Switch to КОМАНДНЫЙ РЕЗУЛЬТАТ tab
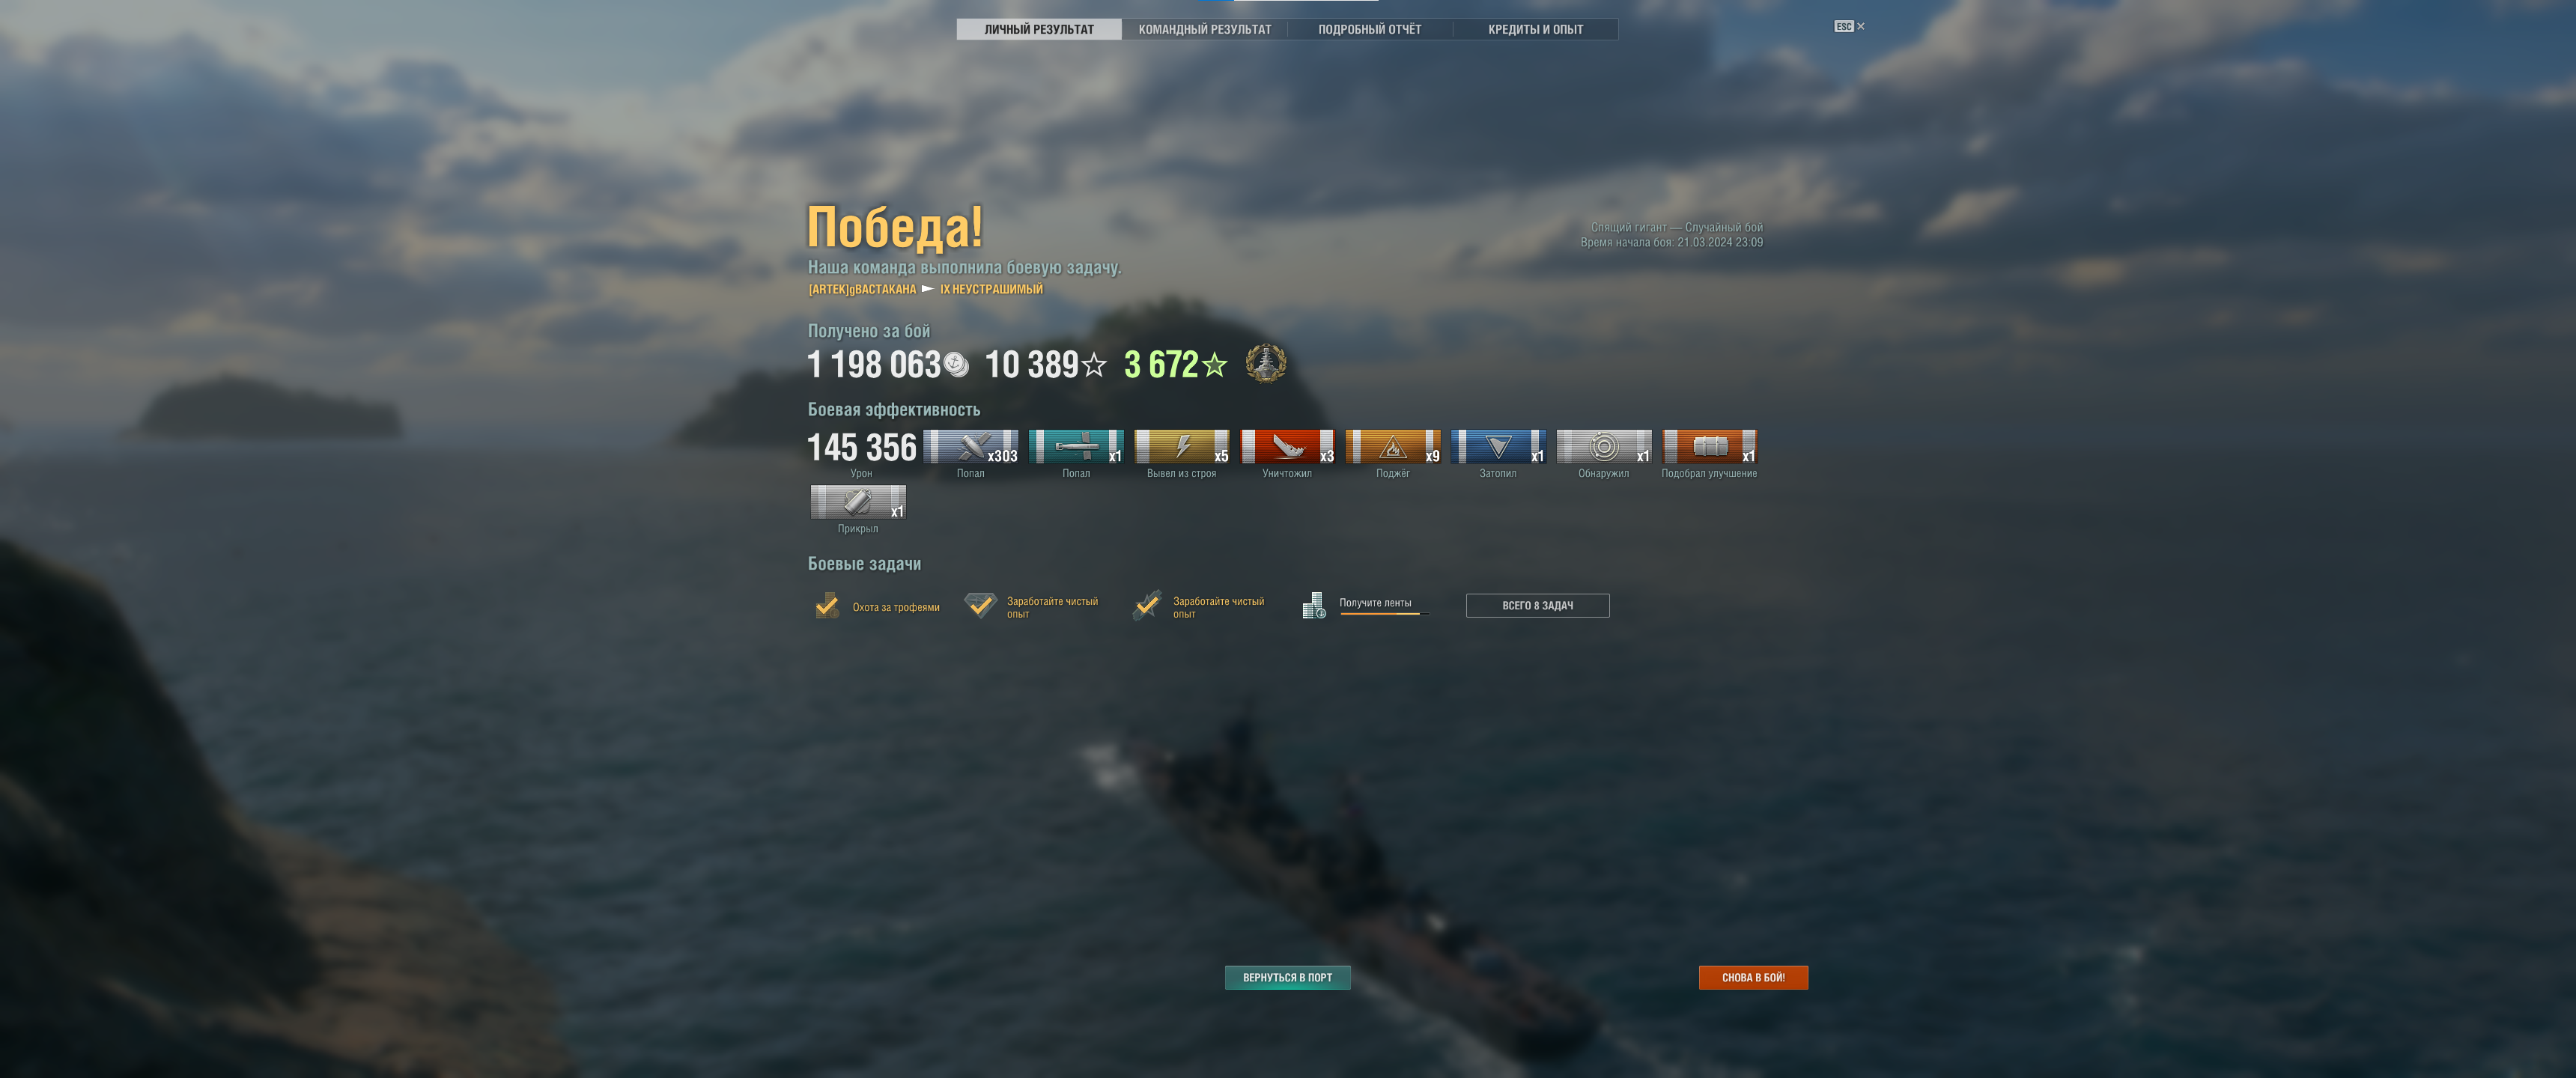The image size is (2576, 1078). [x=1205, y=29]
